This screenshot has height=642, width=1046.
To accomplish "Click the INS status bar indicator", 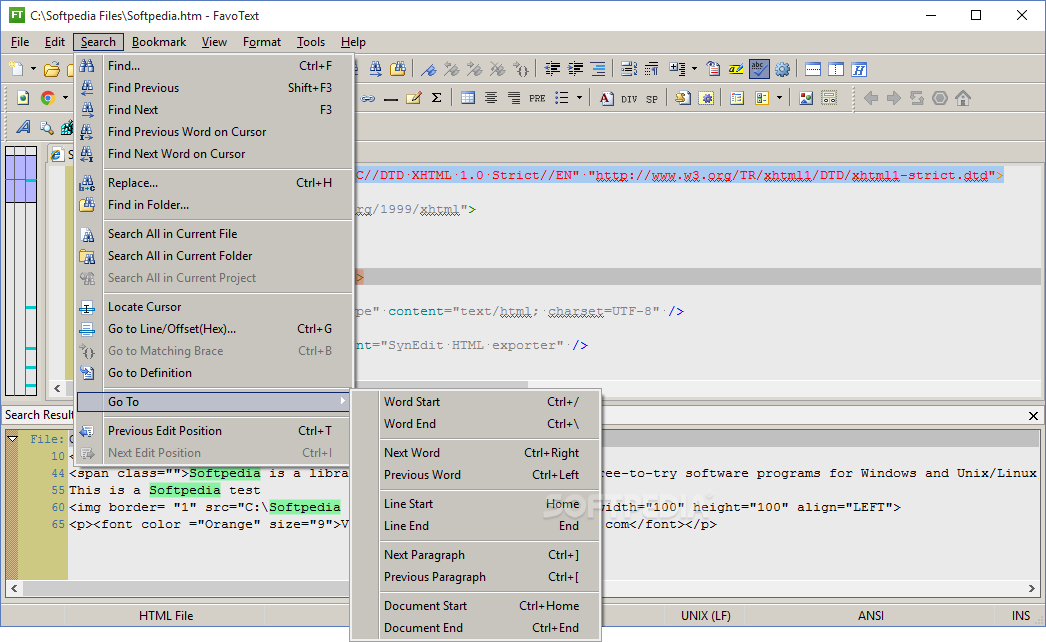I will (1021, 615).
